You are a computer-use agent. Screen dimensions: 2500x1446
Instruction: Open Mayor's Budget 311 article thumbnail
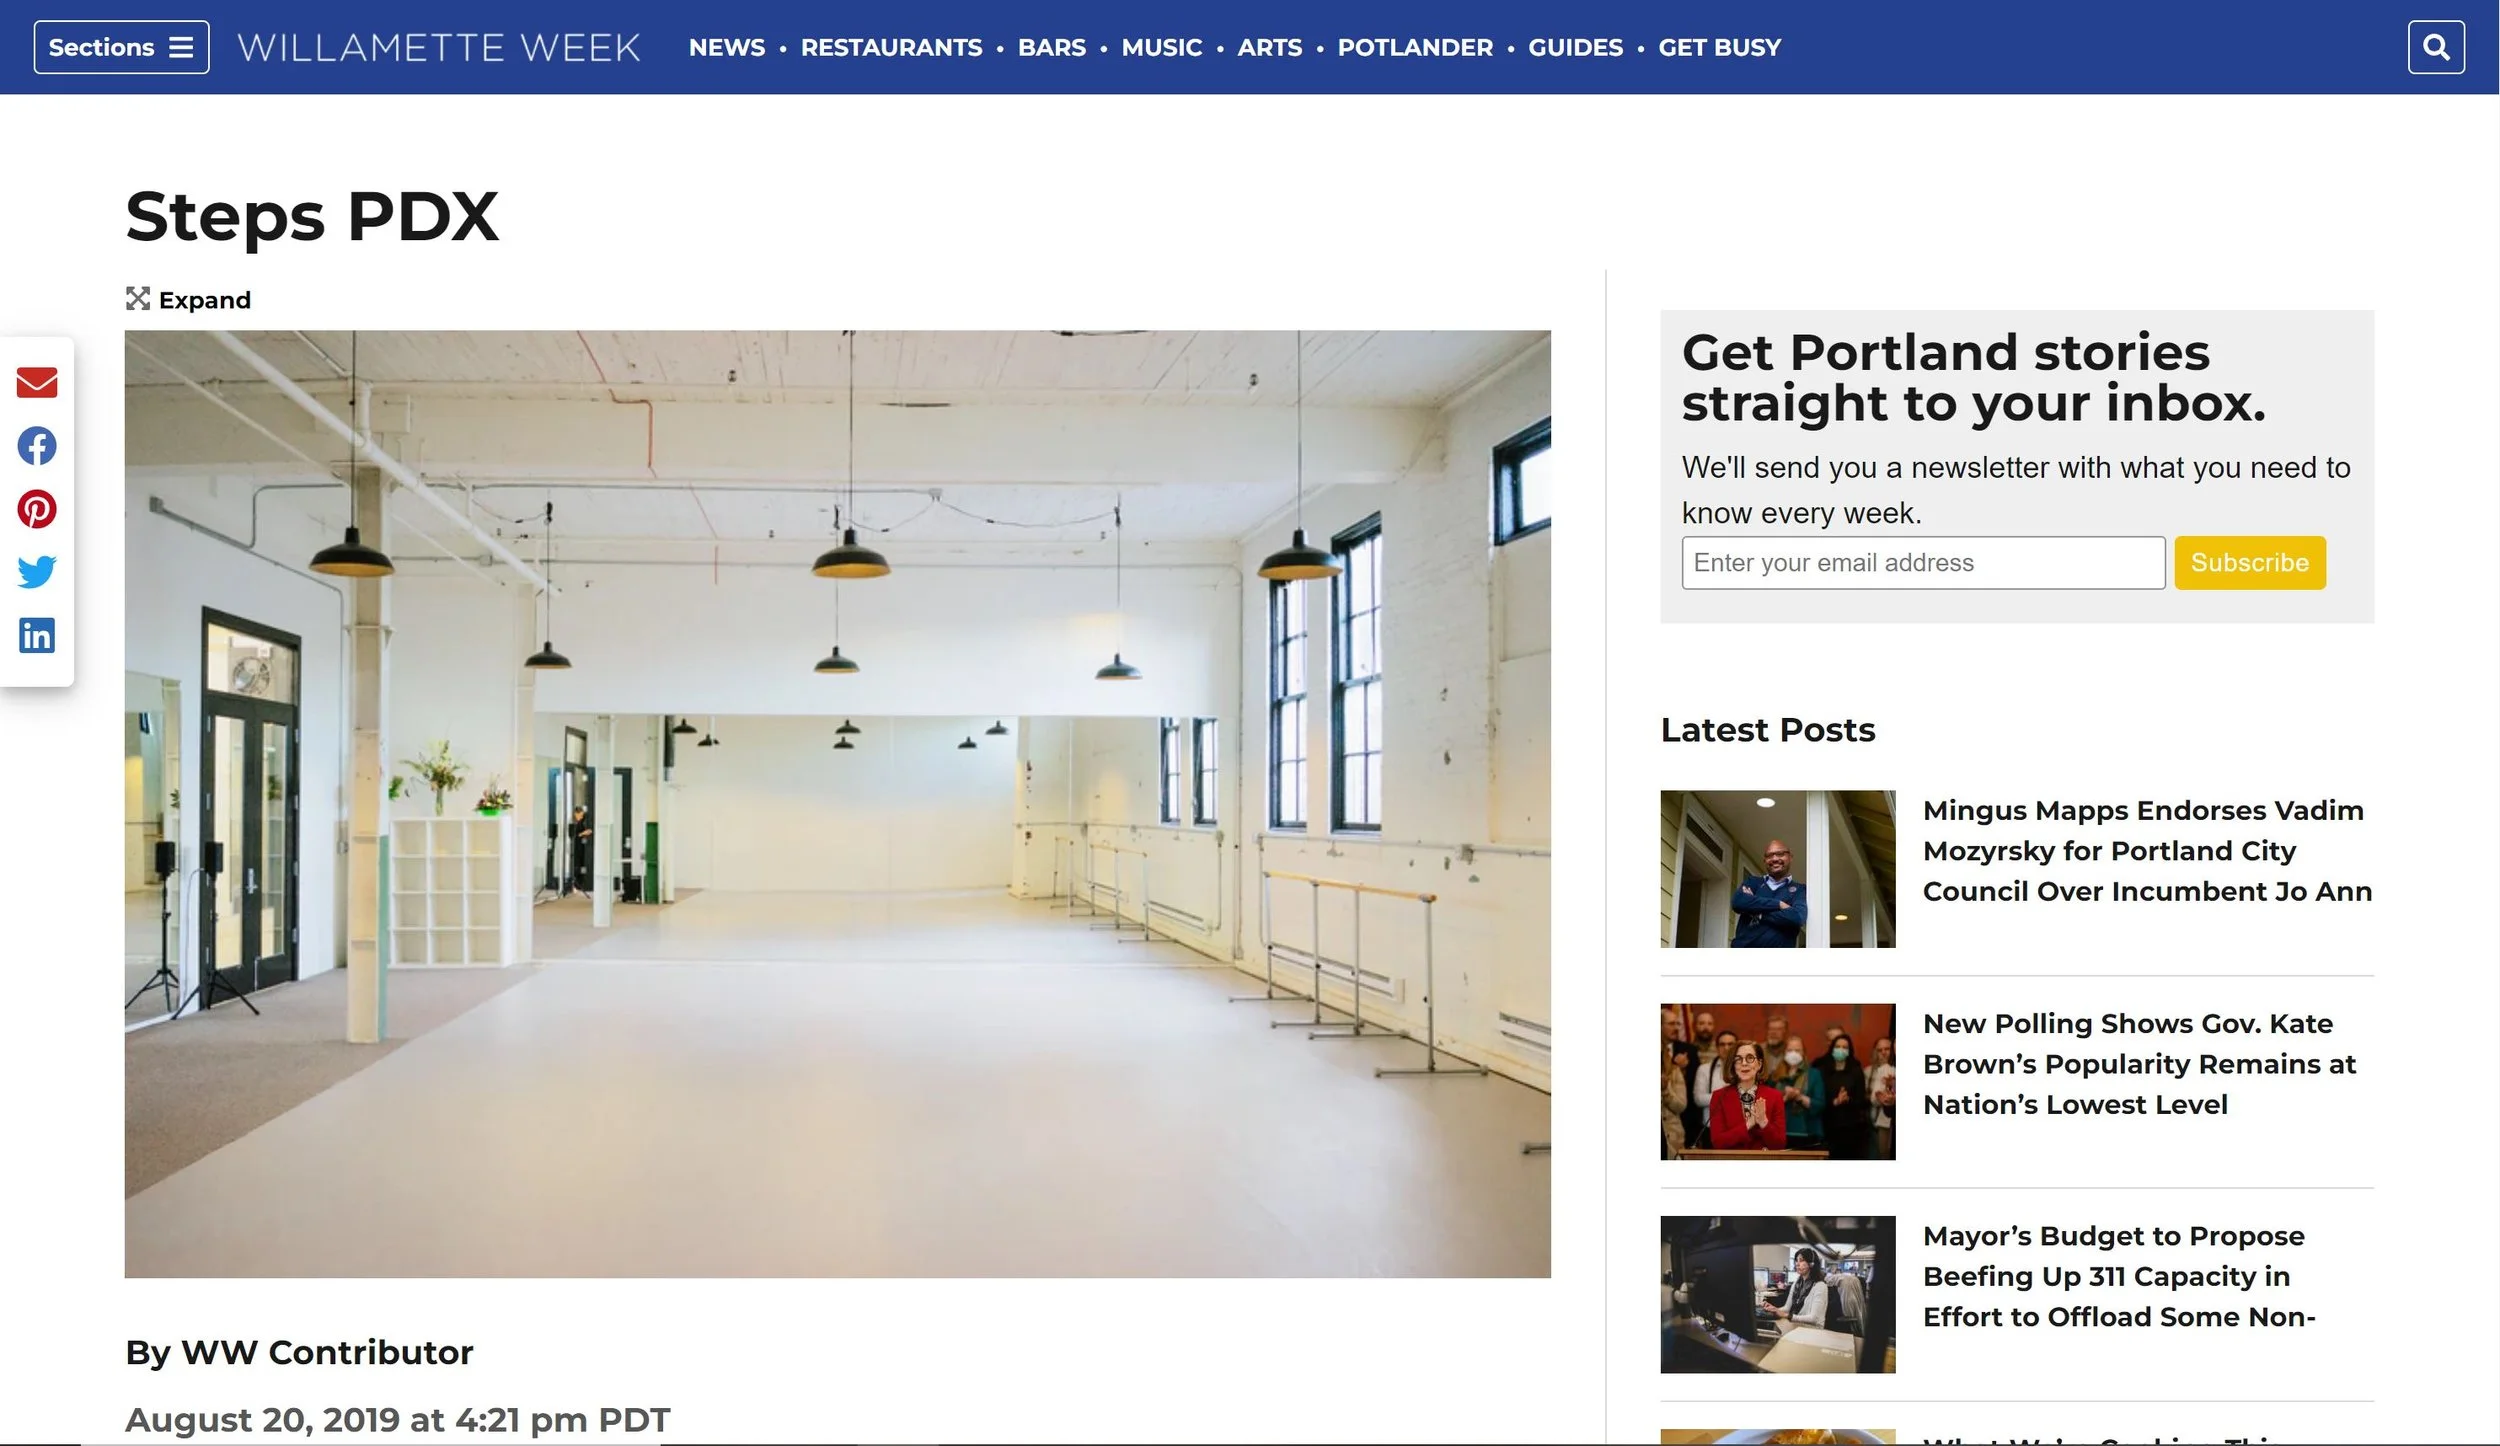(x=1777, y=1294)
